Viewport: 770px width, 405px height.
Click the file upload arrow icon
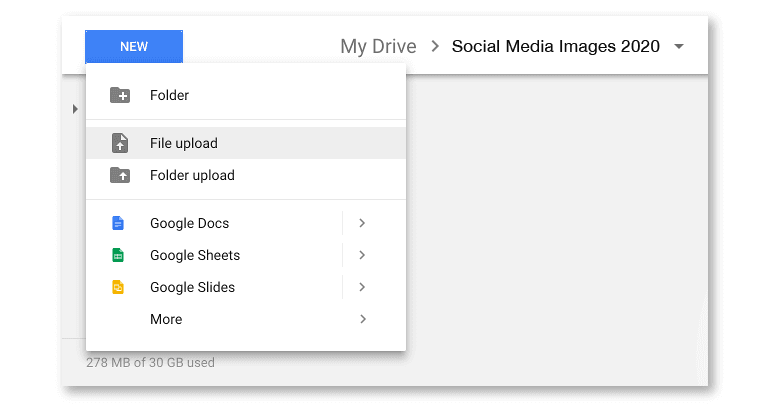(x=120, y=143)
